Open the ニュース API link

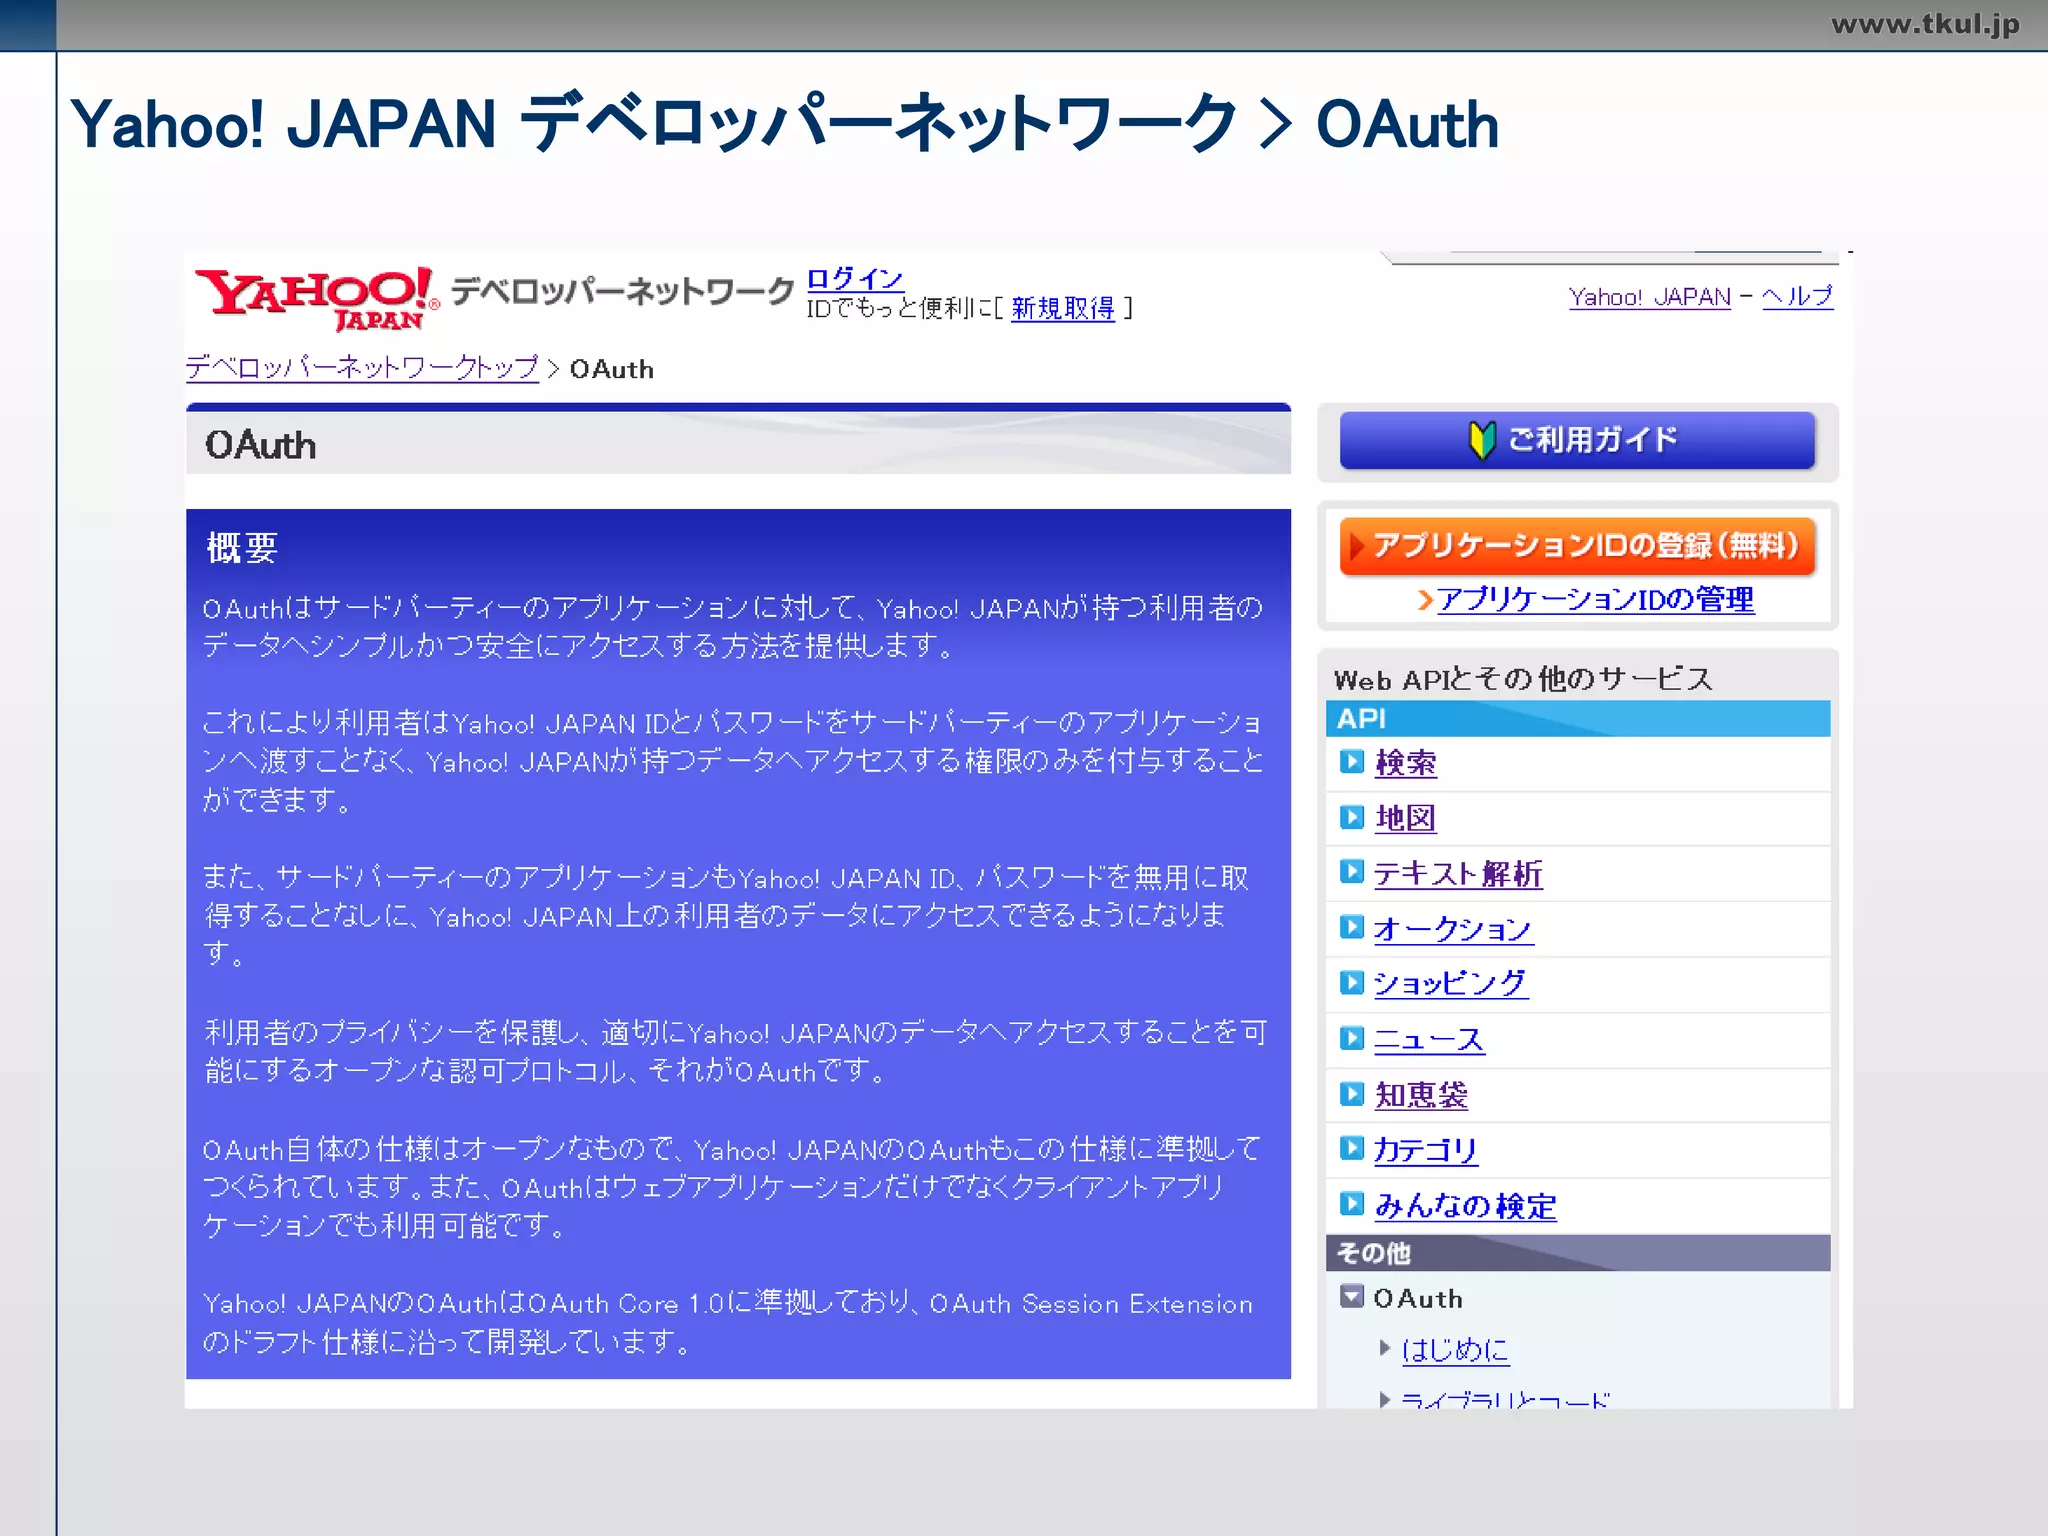pyautogui.click(x=1429, y=1040)
